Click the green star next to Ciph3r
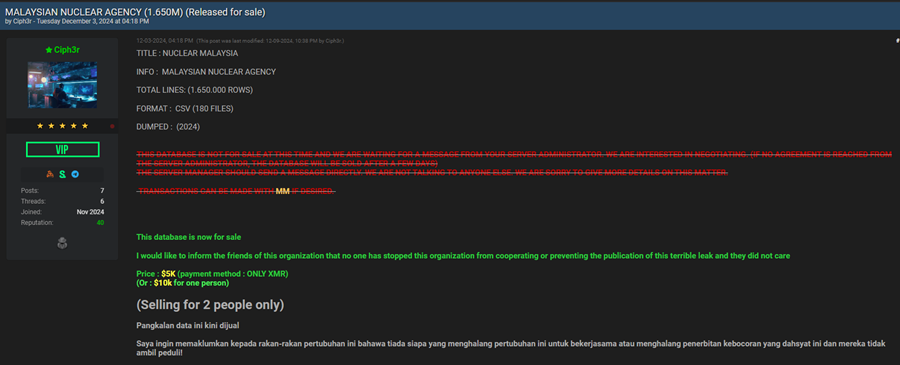This screenshot has height=365, width=900. click(x=49, y=51)
